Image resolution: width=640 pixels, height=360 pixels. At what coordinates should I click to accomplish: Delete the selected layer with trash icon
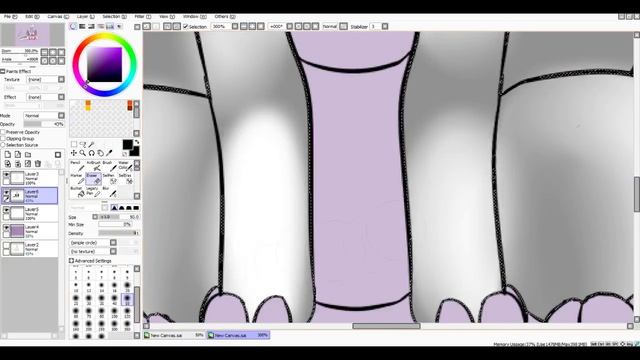click(38, 164)
